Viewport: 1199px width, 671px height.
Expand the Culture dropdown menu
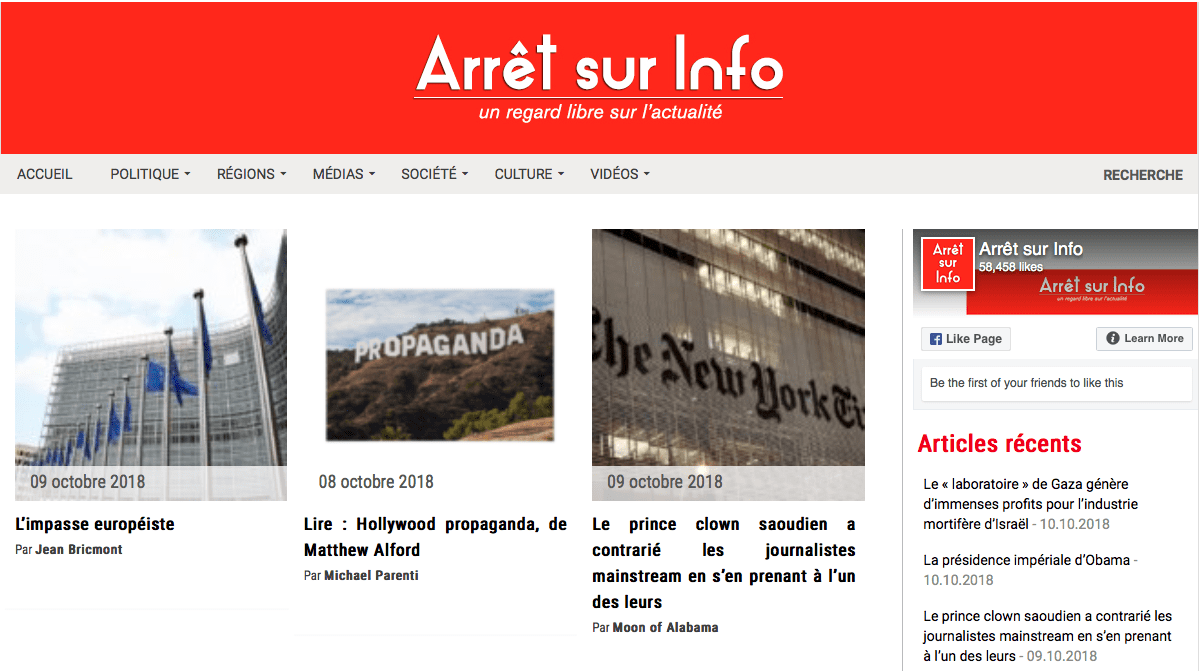529,174
